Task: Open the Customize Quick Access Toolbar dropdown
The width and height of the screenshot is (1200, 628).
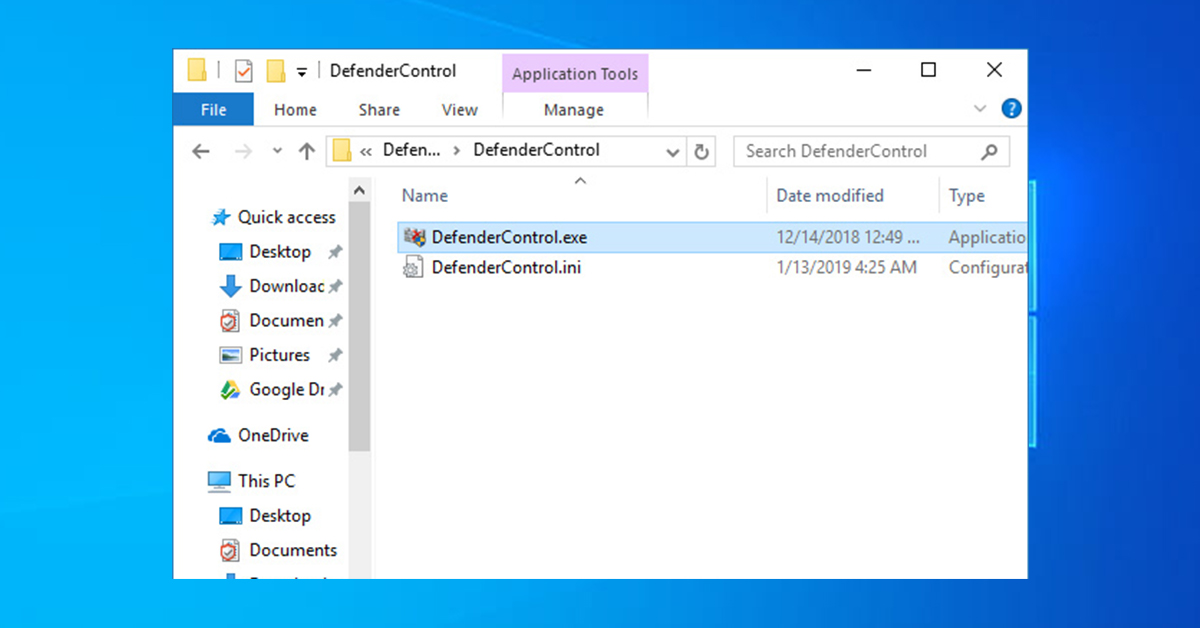Action: point(302,72)
